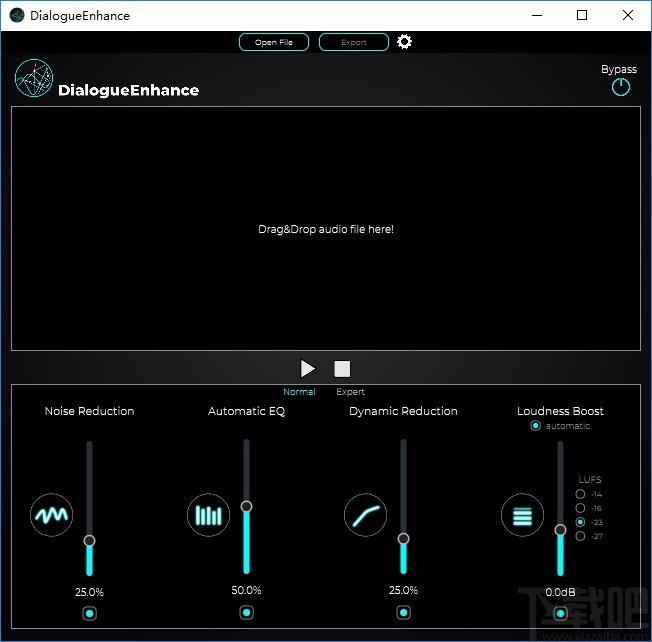Toggle Automatic EQ enable button below 50.0%
The image size is (652, 642).
(x=247, y=612)
